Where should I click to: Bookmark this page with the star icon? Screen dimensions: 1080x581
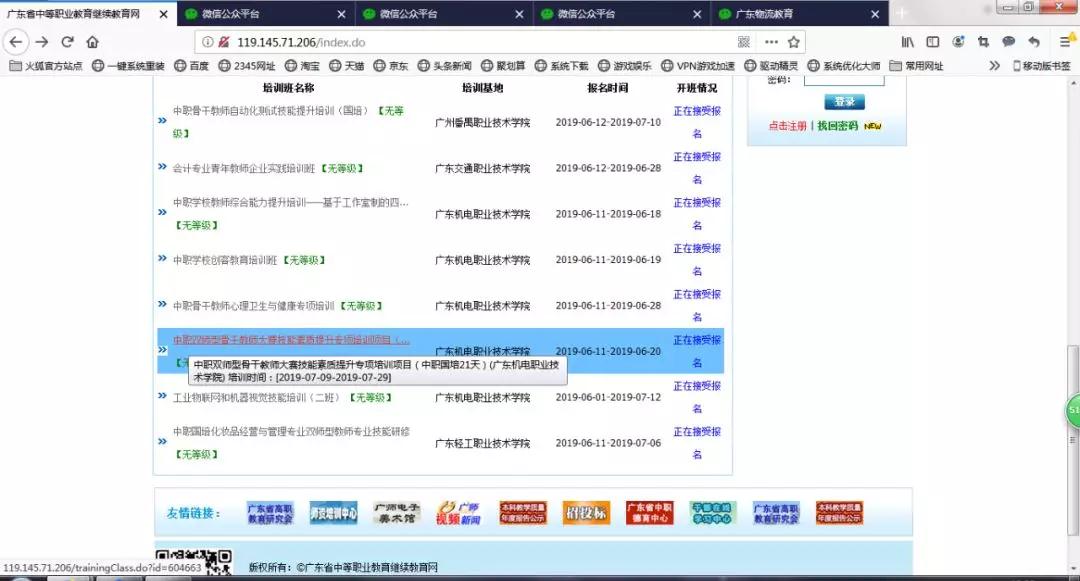pos(794,42)
